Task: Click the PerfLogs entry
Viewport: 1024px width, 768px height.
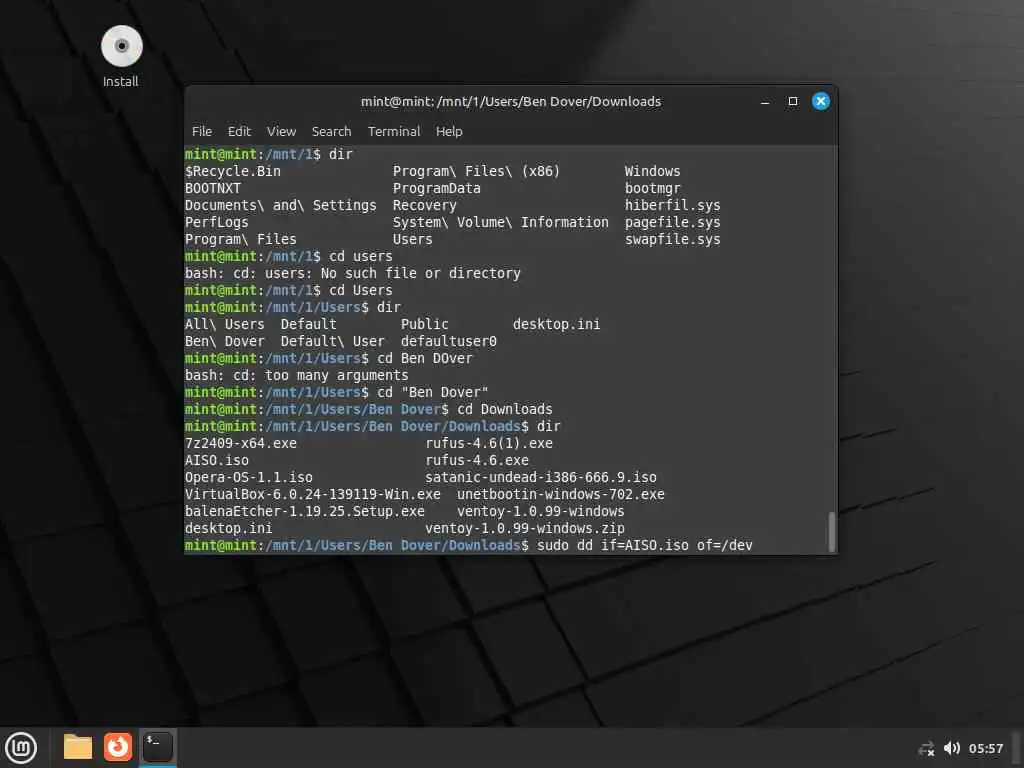Action: tap(217, 222)
